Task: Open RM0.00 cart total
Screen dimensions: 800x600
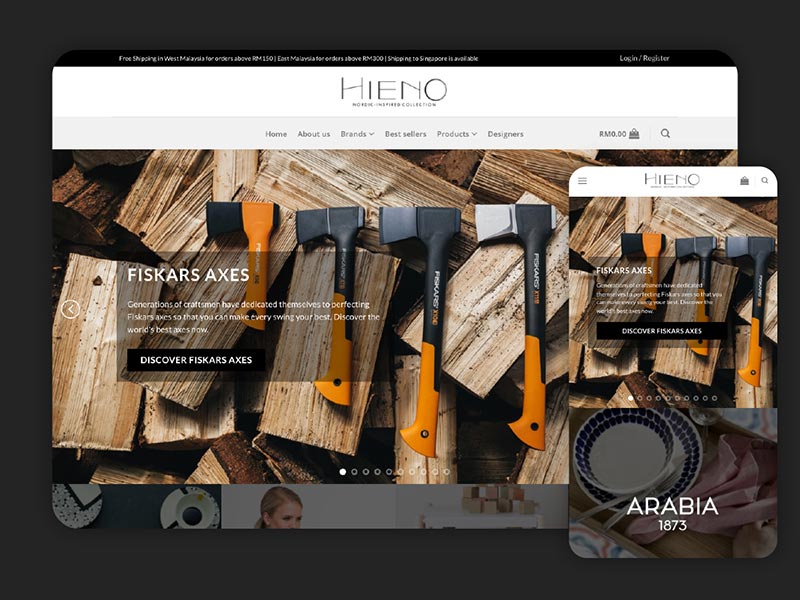Action: (612, 134)
